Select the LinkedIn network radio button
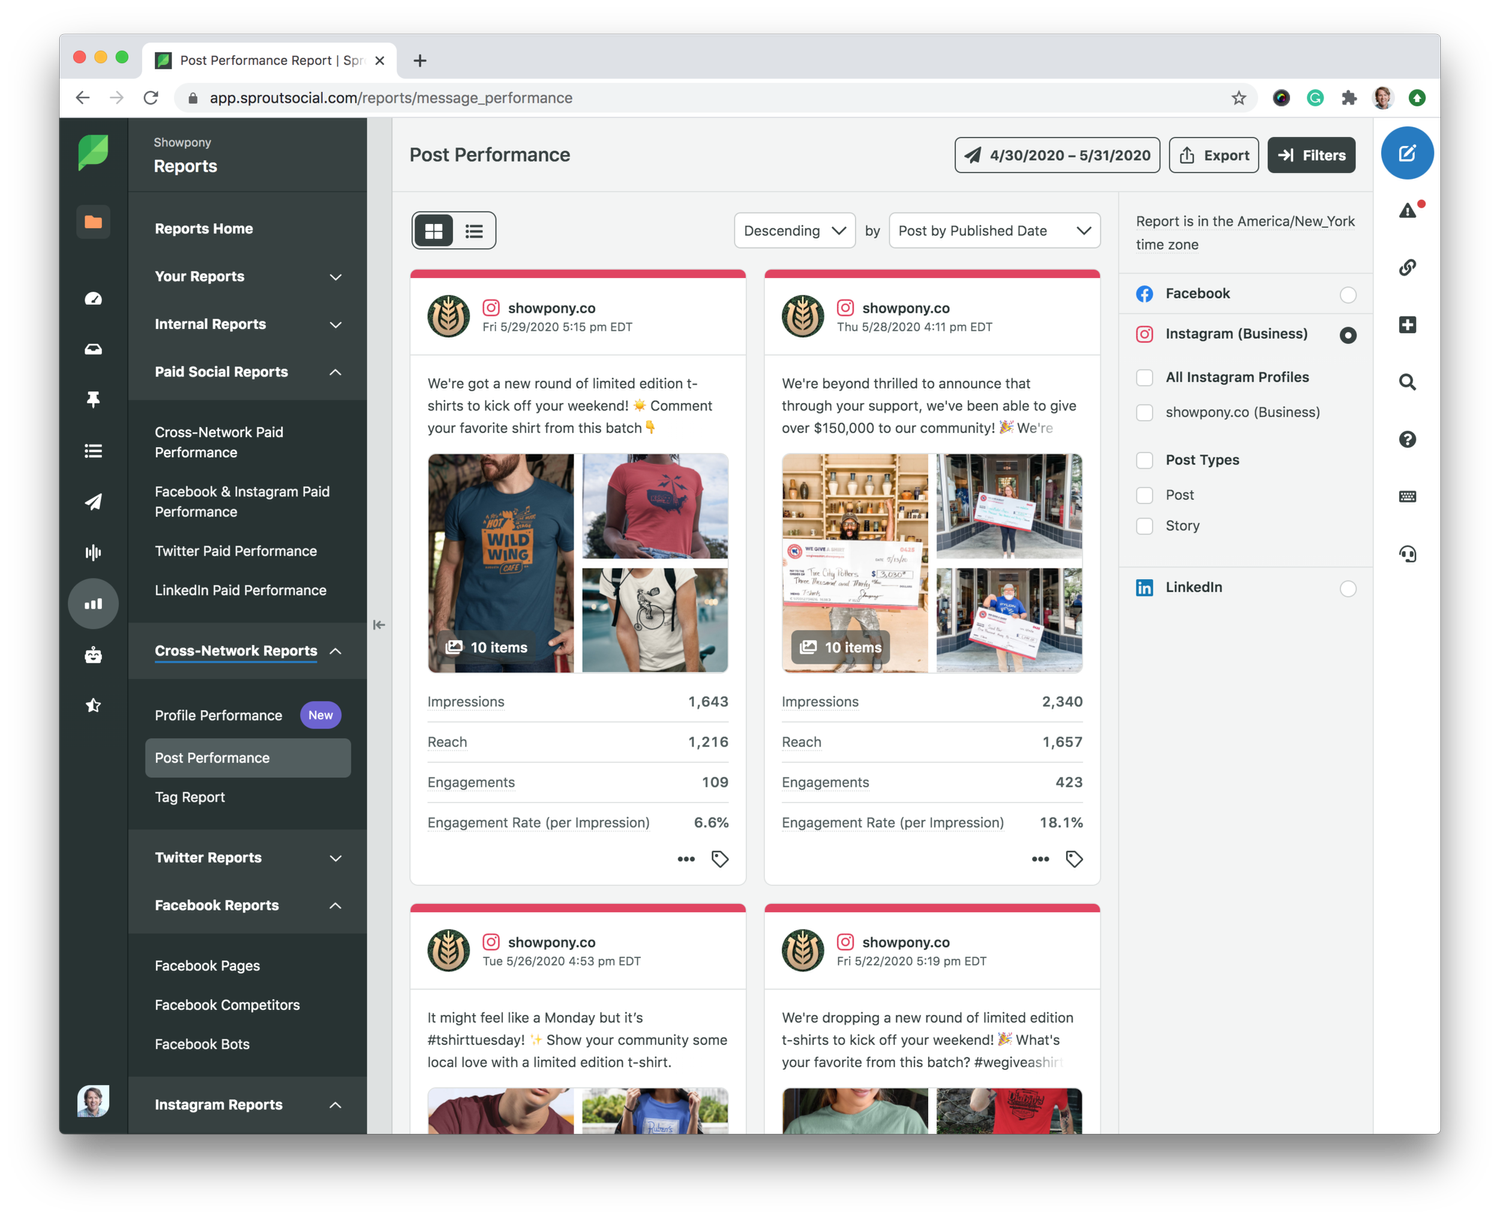 pyautogui.click(x=1348, y=588)
